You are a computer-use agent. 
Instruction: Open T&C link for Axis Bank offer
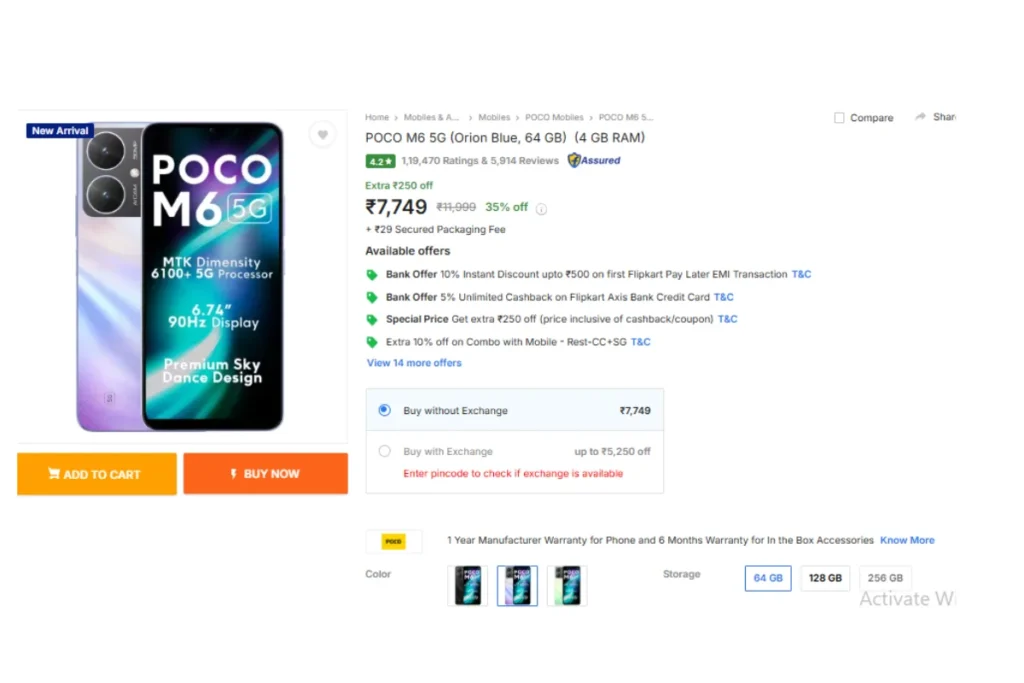[x=723, y=297]
